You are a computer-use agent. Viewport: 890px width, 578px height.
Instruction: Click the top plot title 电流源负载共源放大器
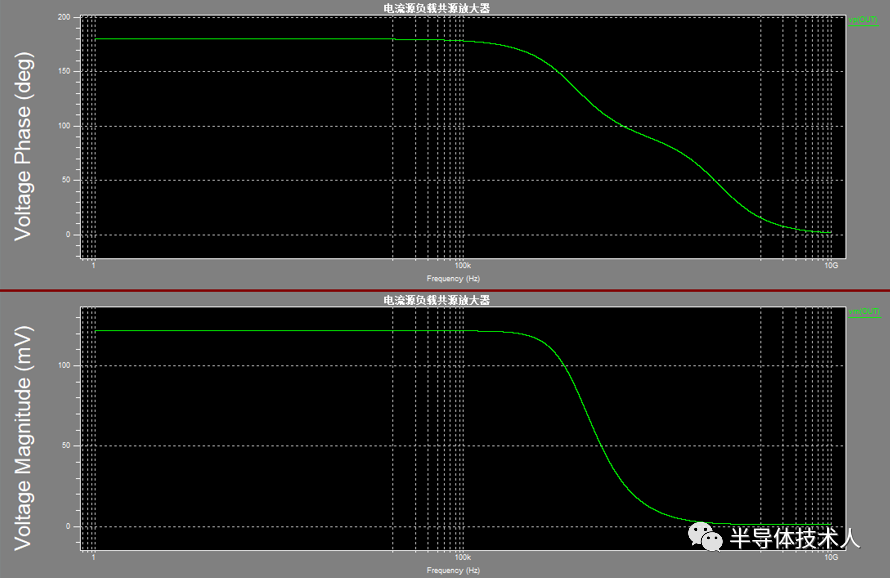(x=436, y=8)
